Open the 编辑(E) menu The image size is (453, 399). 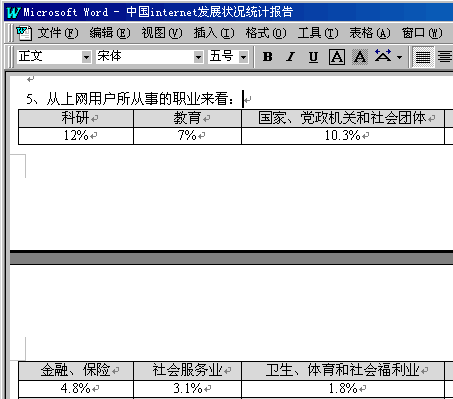click(x=110, y=33)
